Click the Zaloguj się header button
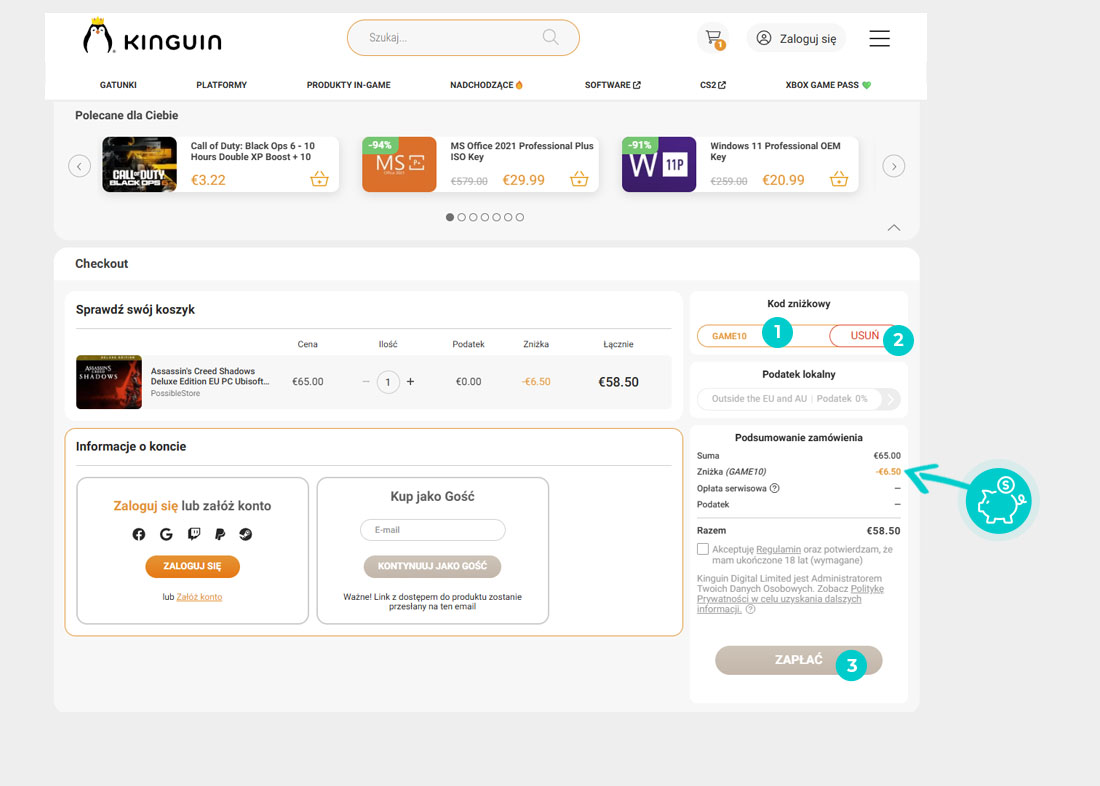The width and height of the screenshot is (1100, 786). (796, 38)
